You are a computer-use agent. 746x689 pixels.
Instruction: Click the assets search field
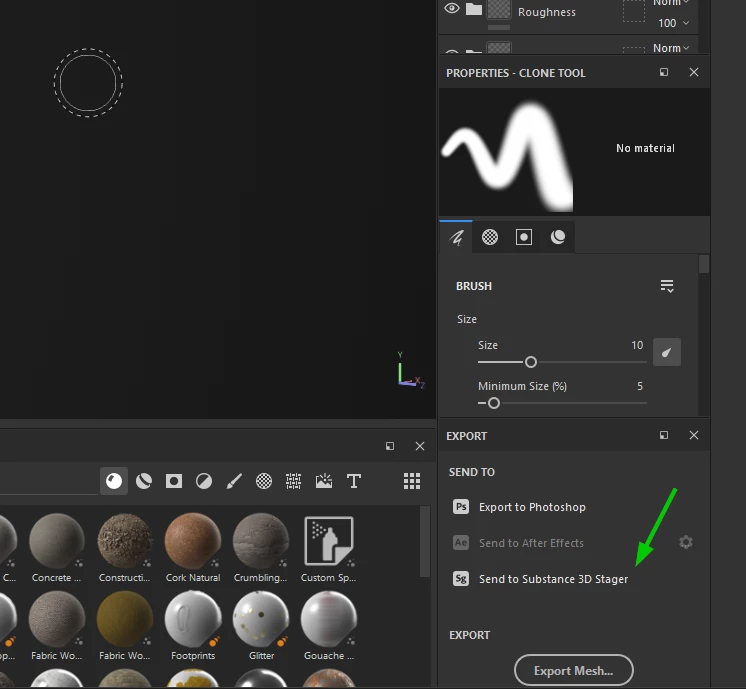[x=49, y=481]
